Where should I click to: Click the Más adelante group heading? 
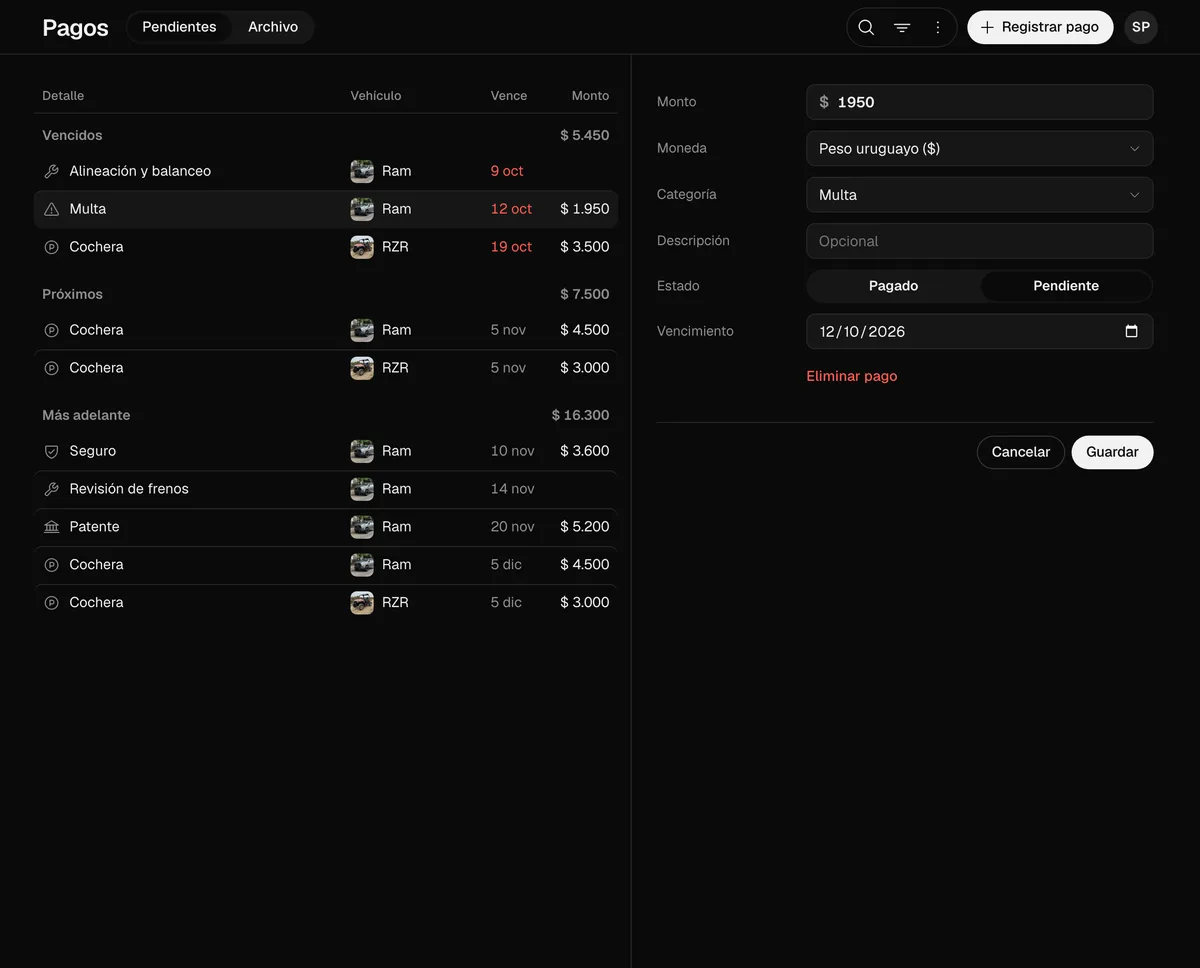86,415
